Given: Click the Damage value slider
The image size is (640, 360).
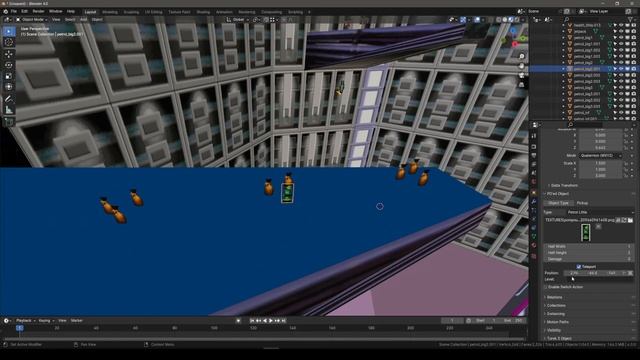Looking at the screenshot, I should tap(589, 259).
